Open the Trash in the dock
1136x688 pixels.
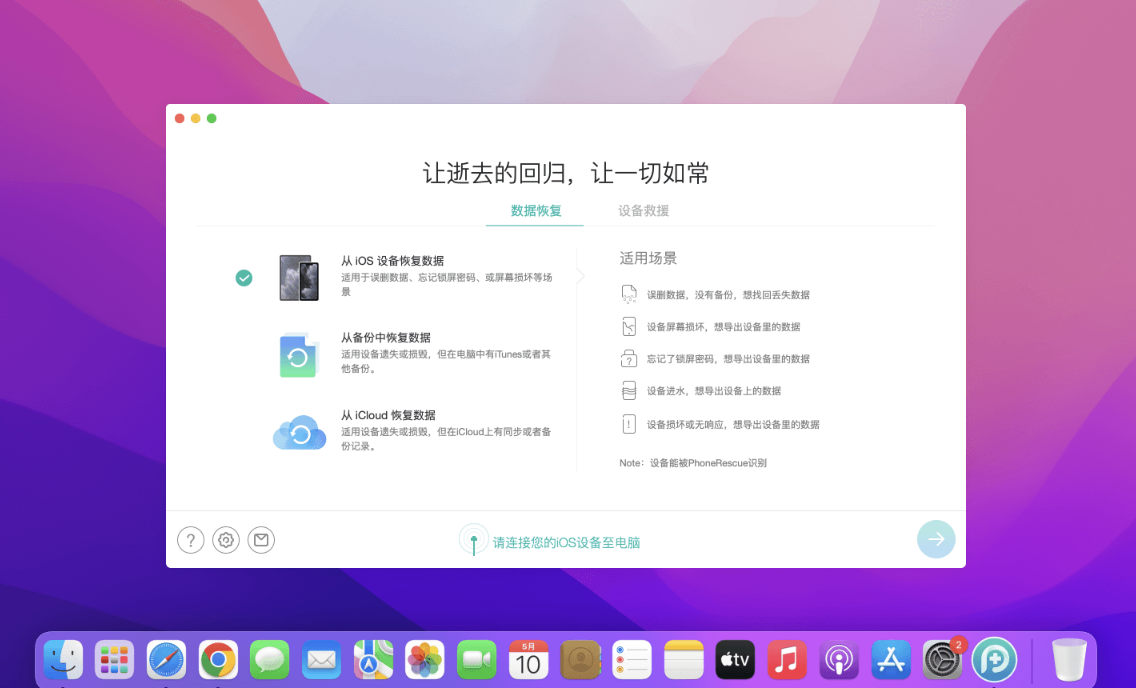click(1068, 660)
